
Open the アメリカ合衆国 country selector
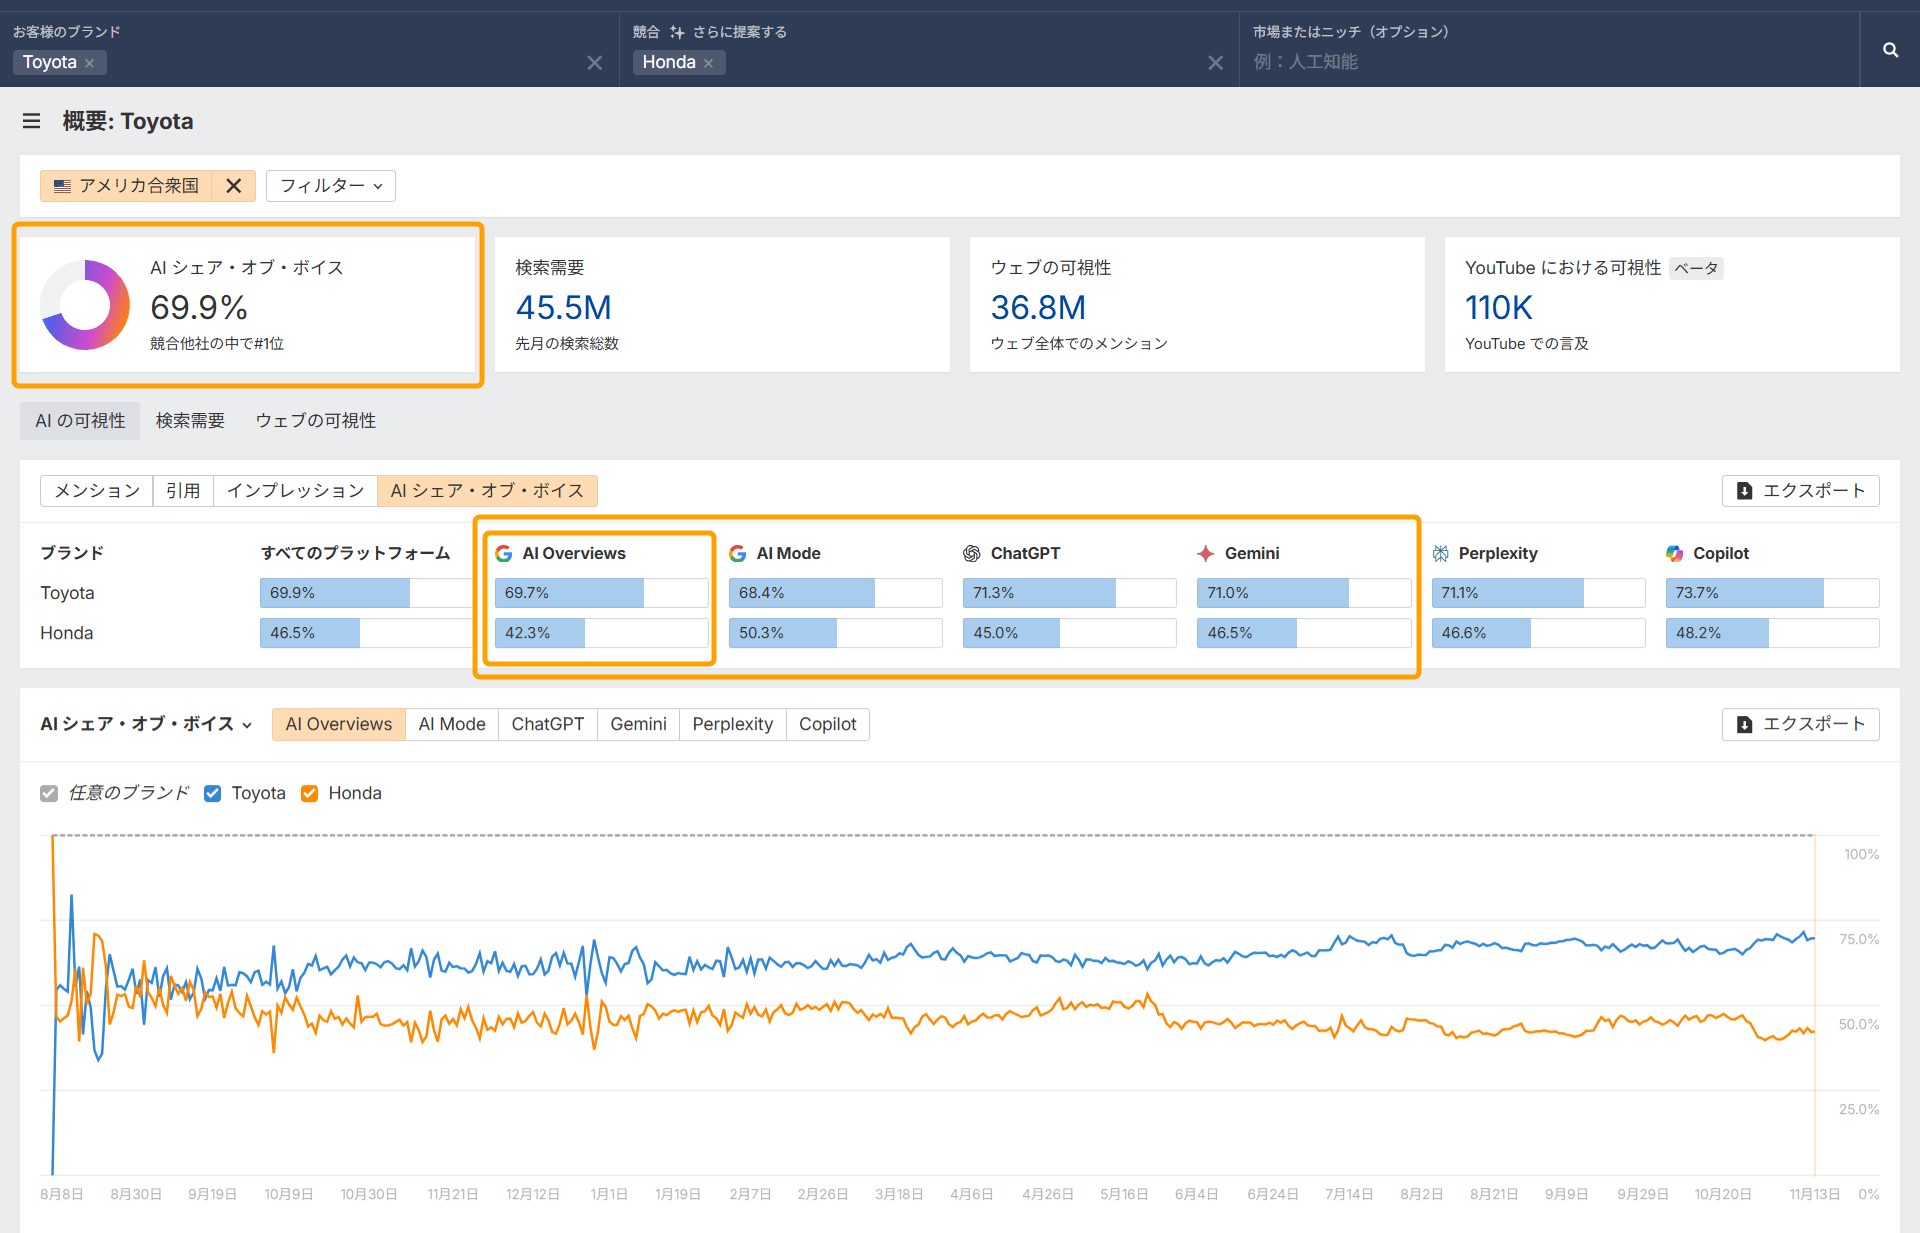click(x=127, y=186)
